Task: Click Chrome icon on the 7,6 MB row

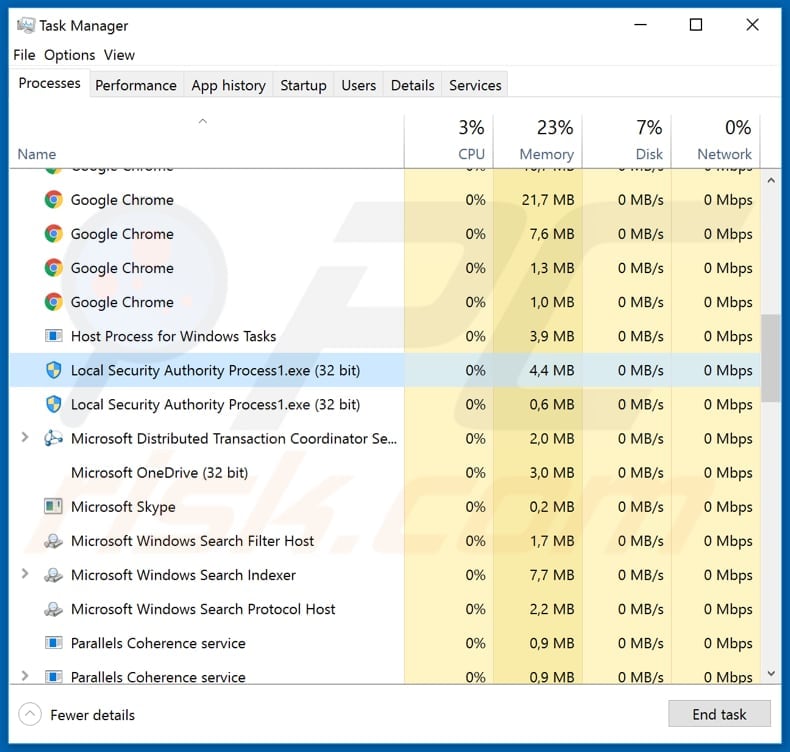Action: (x=53, y=234)
